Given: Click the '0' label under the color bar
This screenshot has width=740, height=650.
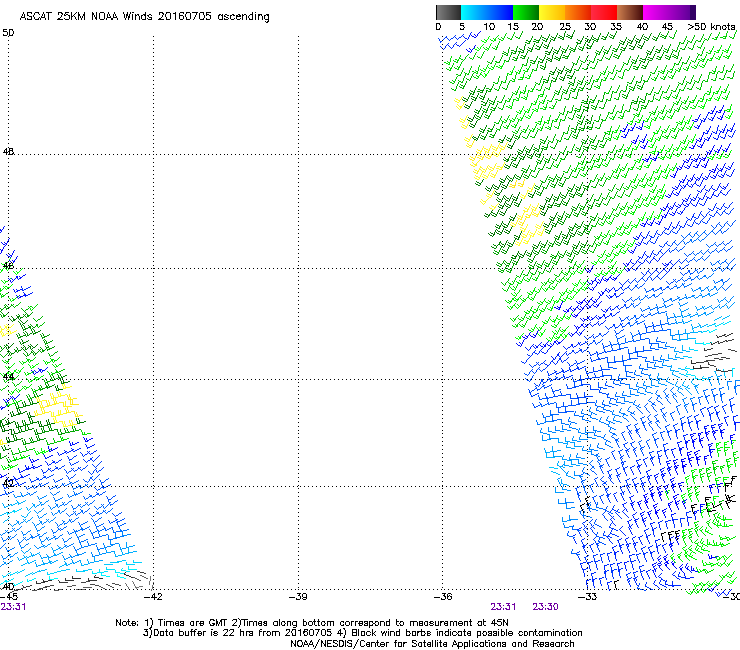Looking at the screenshot, I should 438,27.
